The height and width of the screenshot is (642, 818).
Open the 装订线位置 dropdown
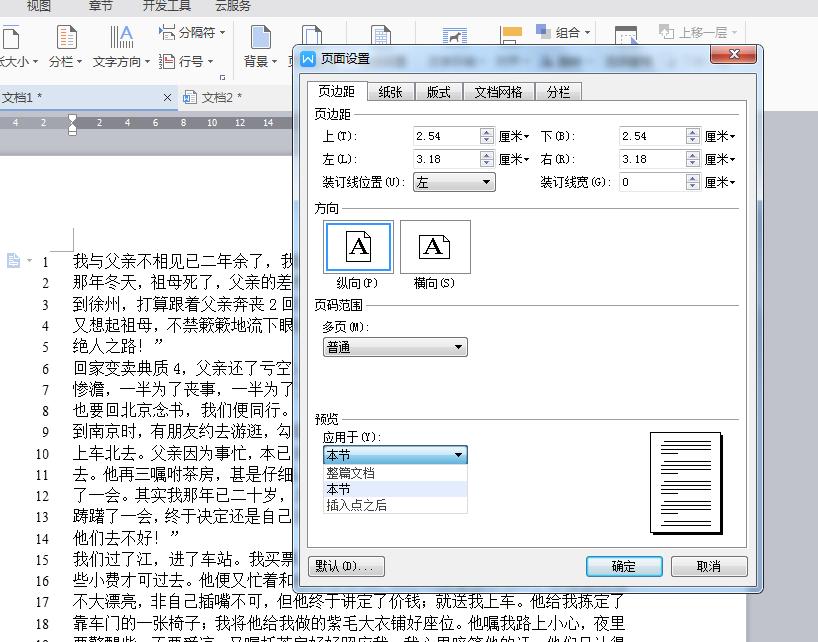click(x=453, y=181)
